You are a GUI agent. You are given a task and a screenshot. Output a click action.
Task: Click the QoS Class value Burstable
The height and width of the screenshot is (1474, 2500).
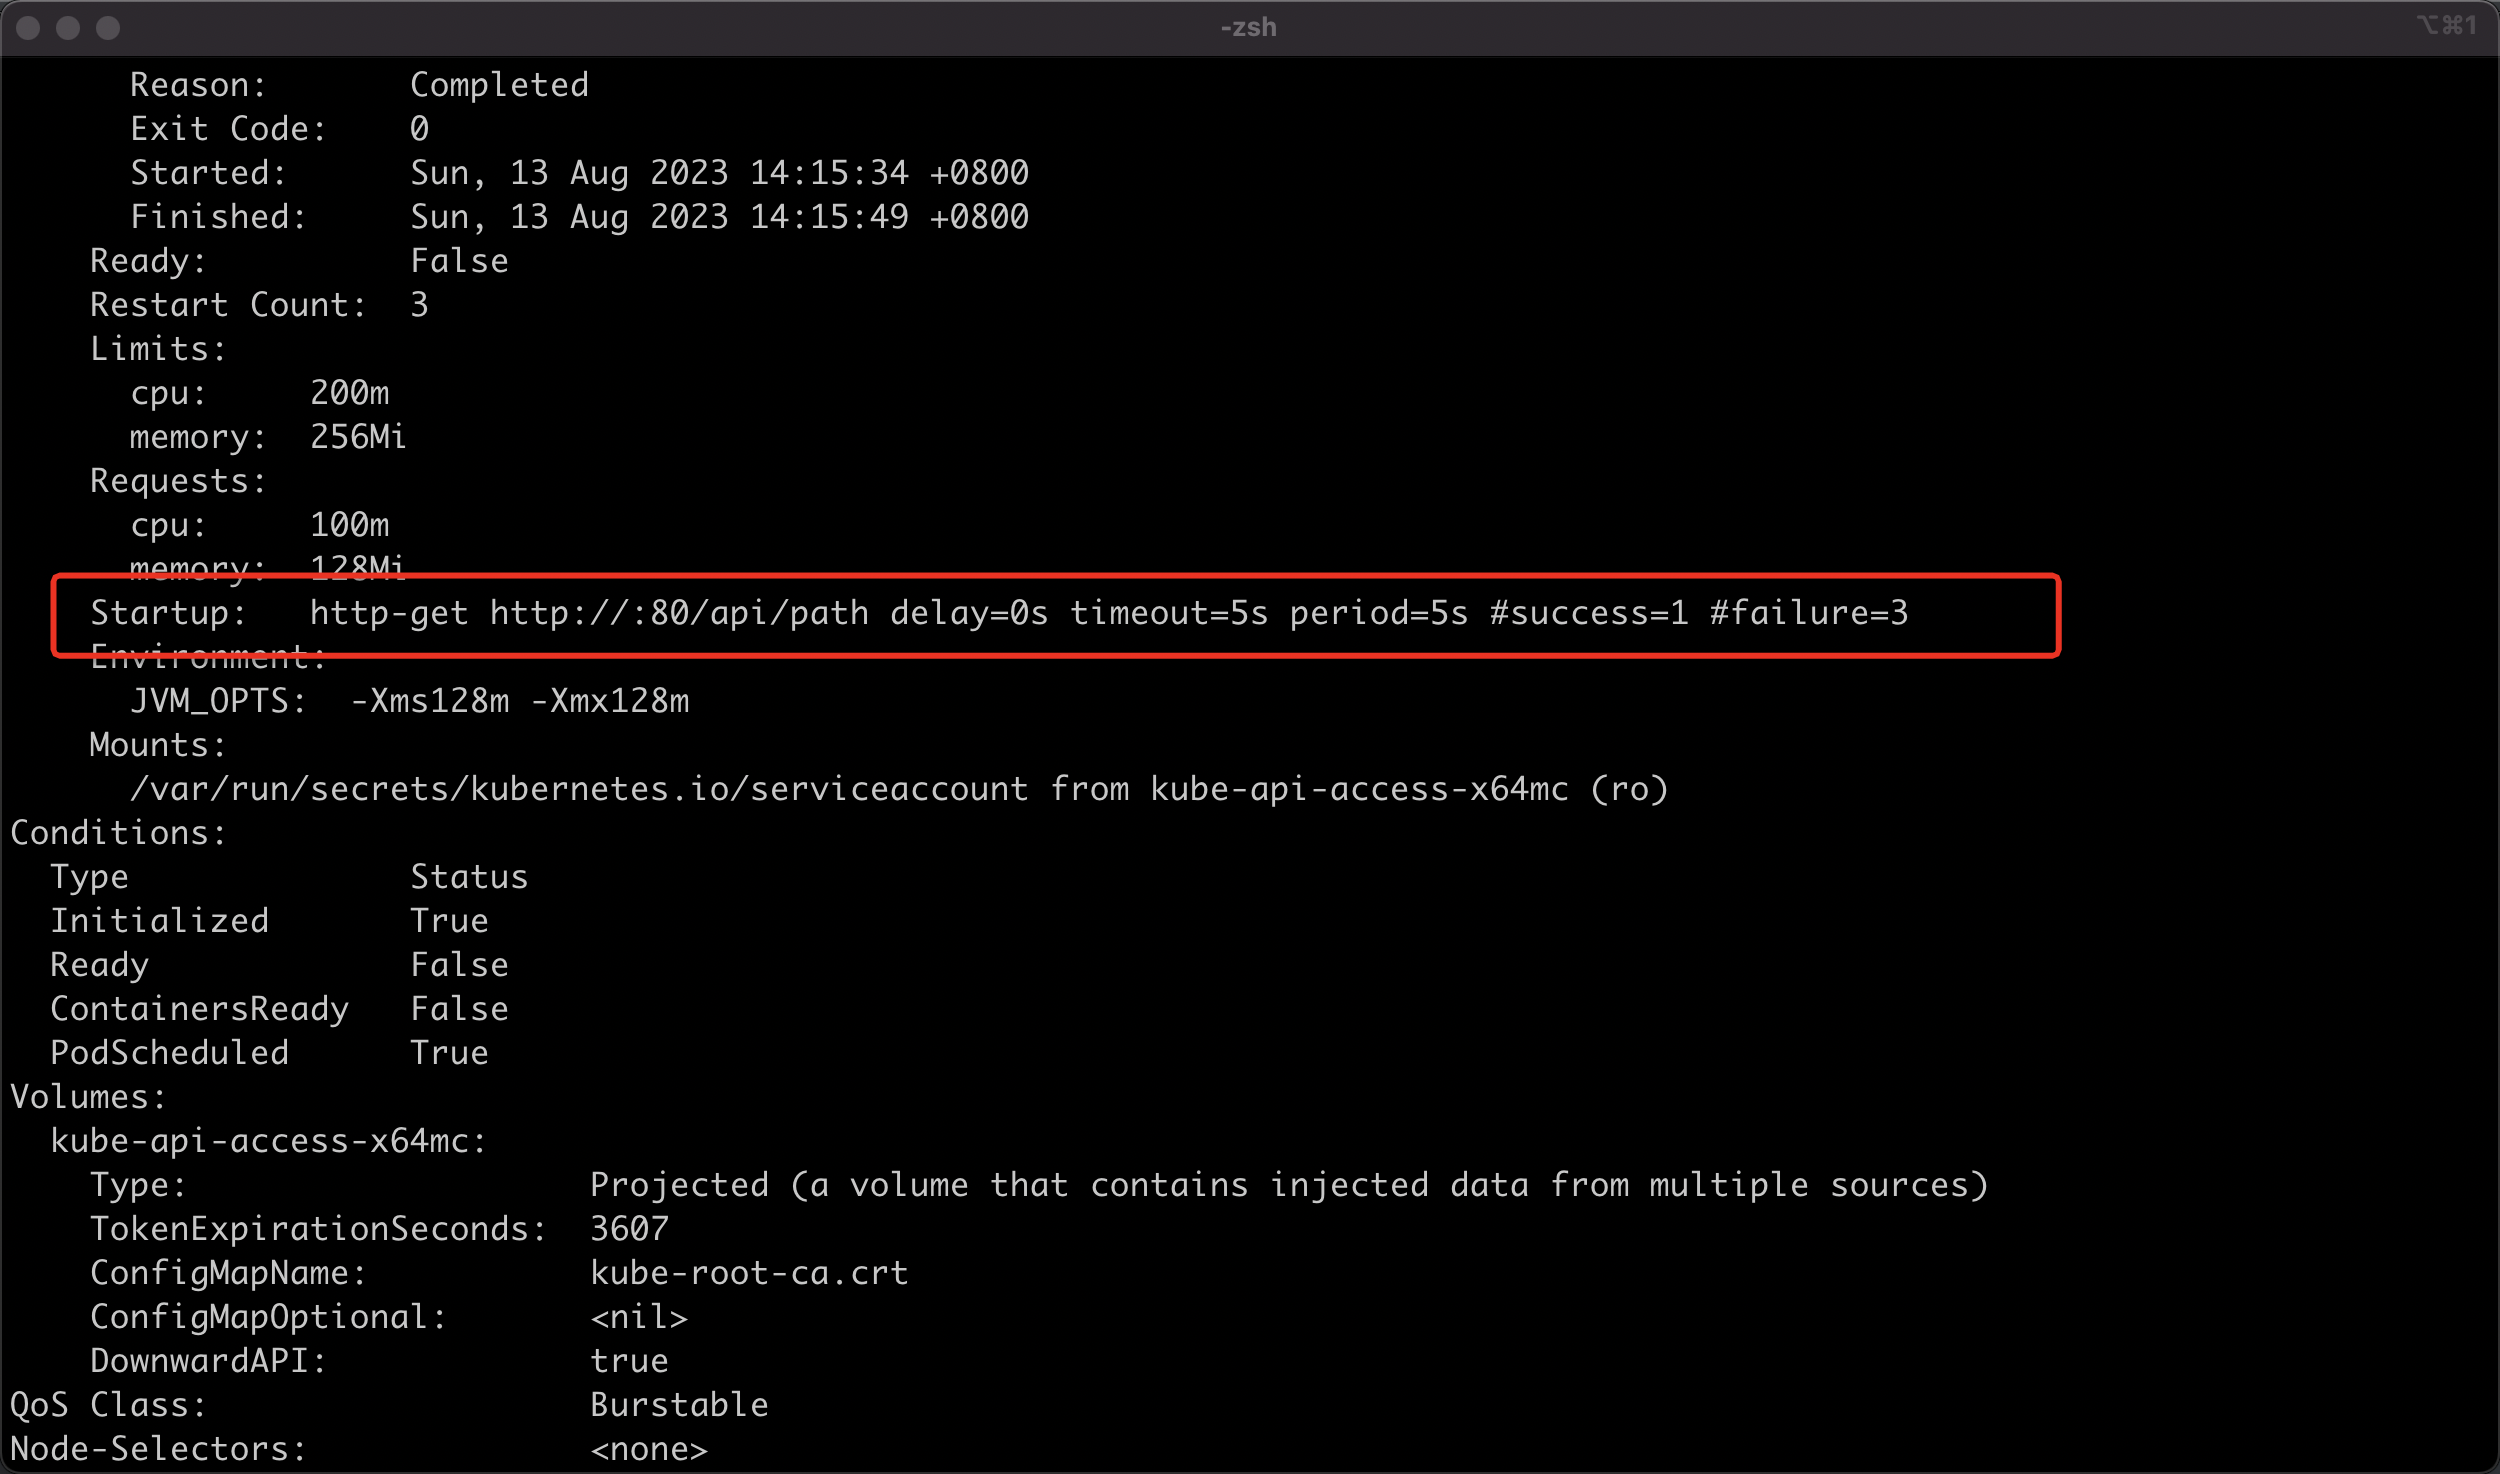coord(679,1405)
